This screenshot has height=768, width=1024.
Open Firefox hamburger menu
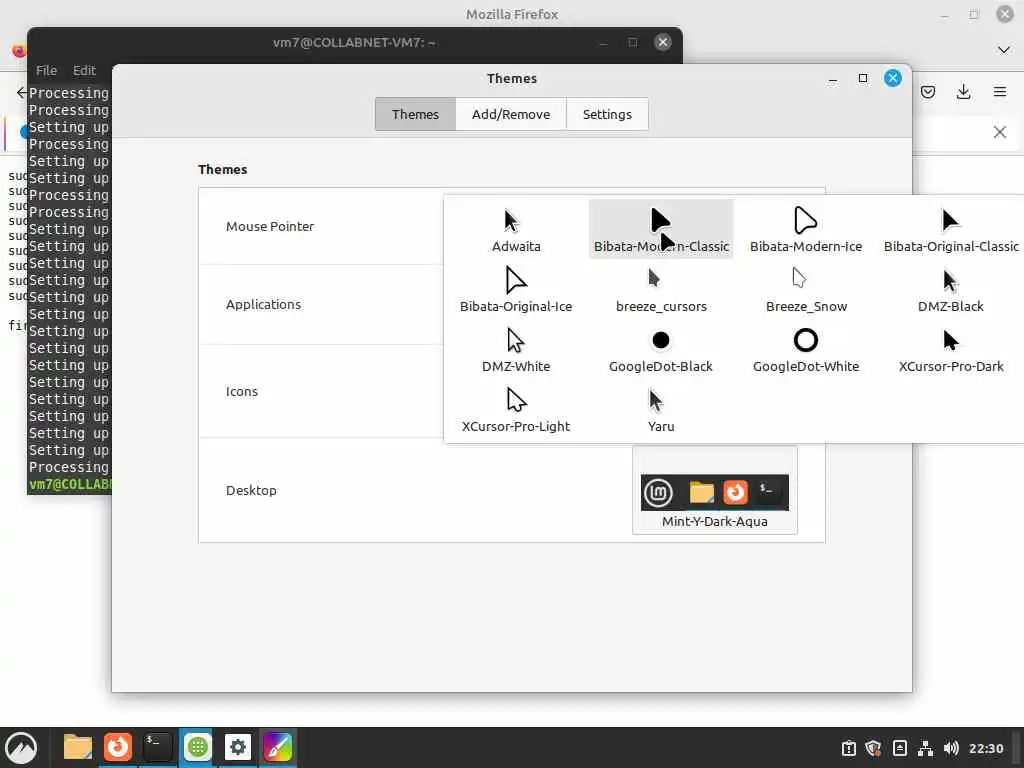click(1000, 92)
